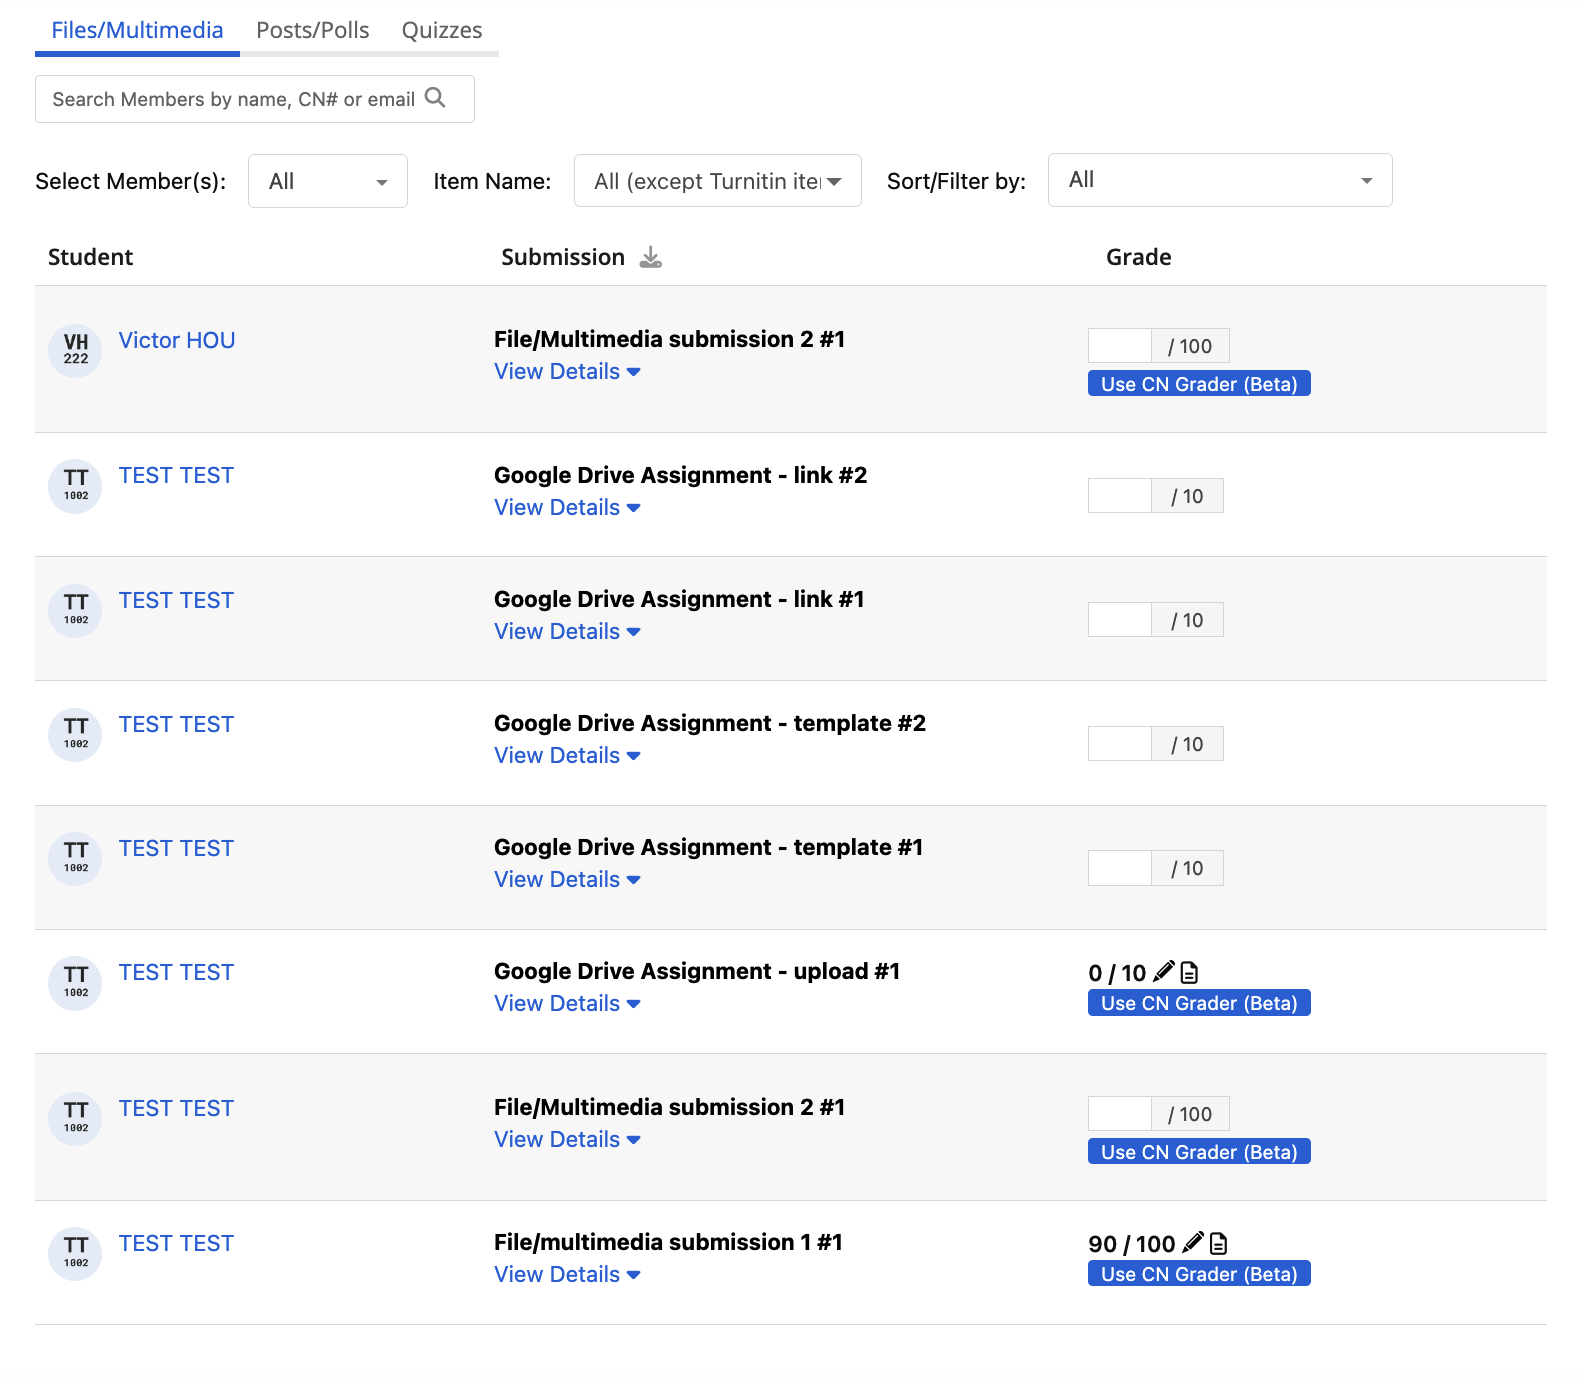This screenshot has height=1378, width=1584.
Task: Expand View Details for link #2
Action: click(567, 507)
